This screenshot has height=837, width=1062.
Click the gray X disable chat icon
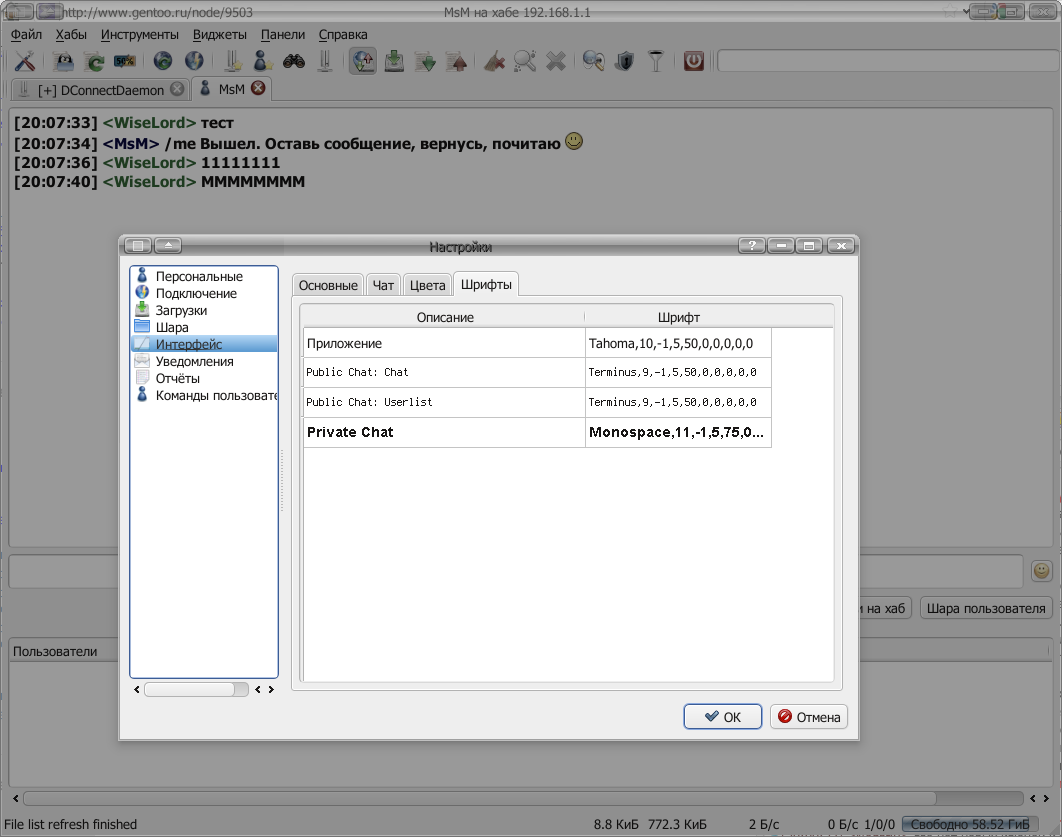556,61
